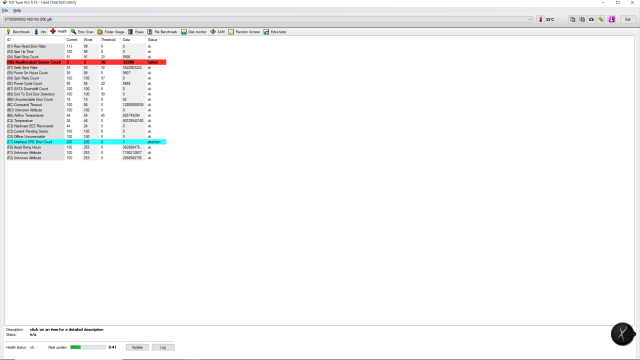Click the Data column header
This screenshot has width=640, height=360.
pos(133,40)
